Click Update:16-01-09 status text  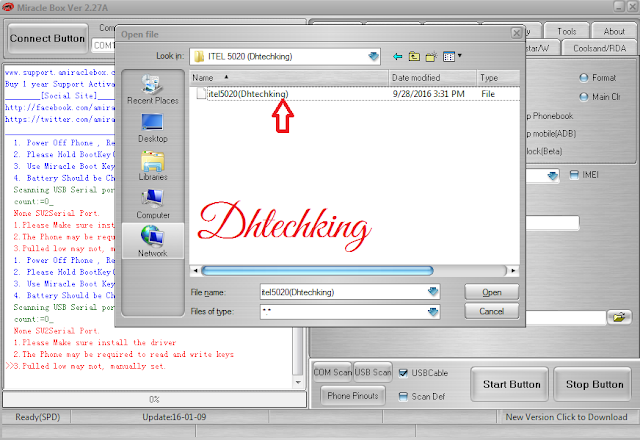[174, 417]
